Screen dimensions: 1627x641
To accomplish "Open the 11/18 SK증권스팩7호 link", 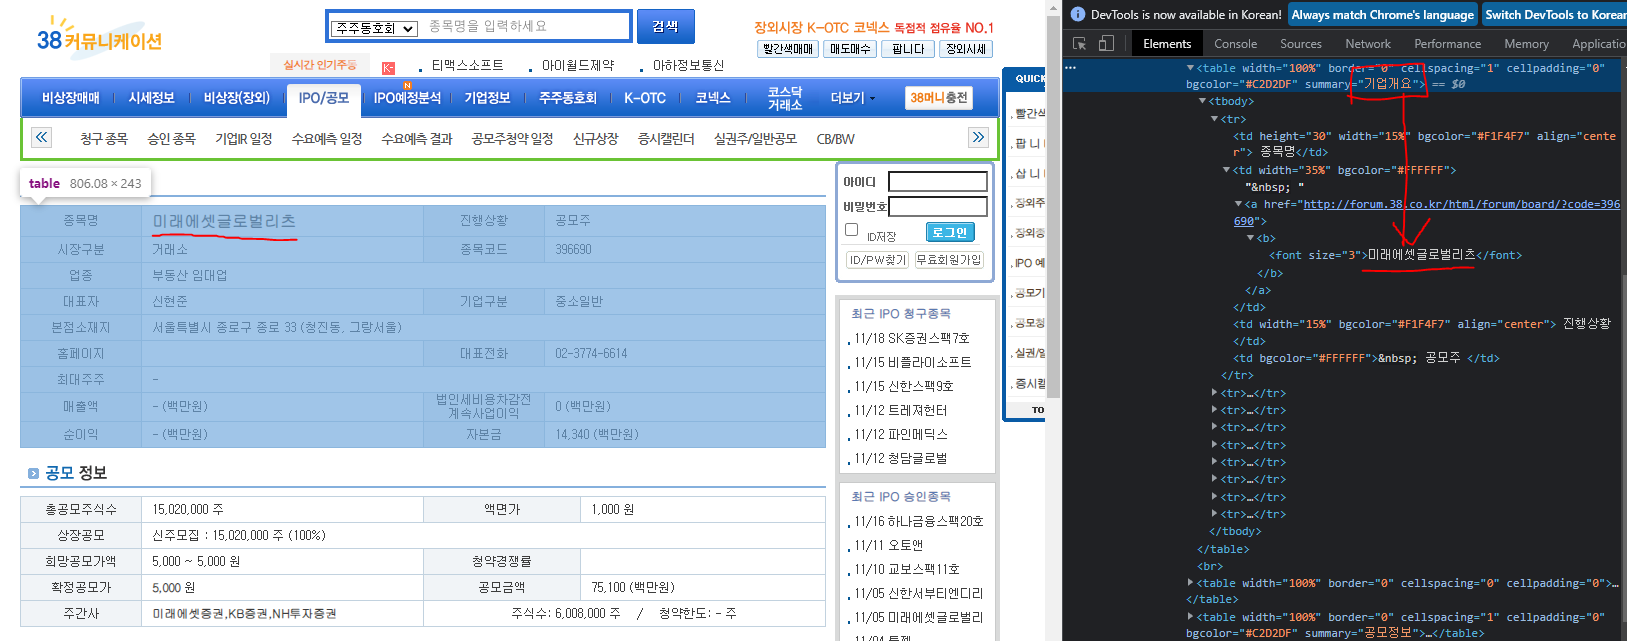I will point(911,338).
